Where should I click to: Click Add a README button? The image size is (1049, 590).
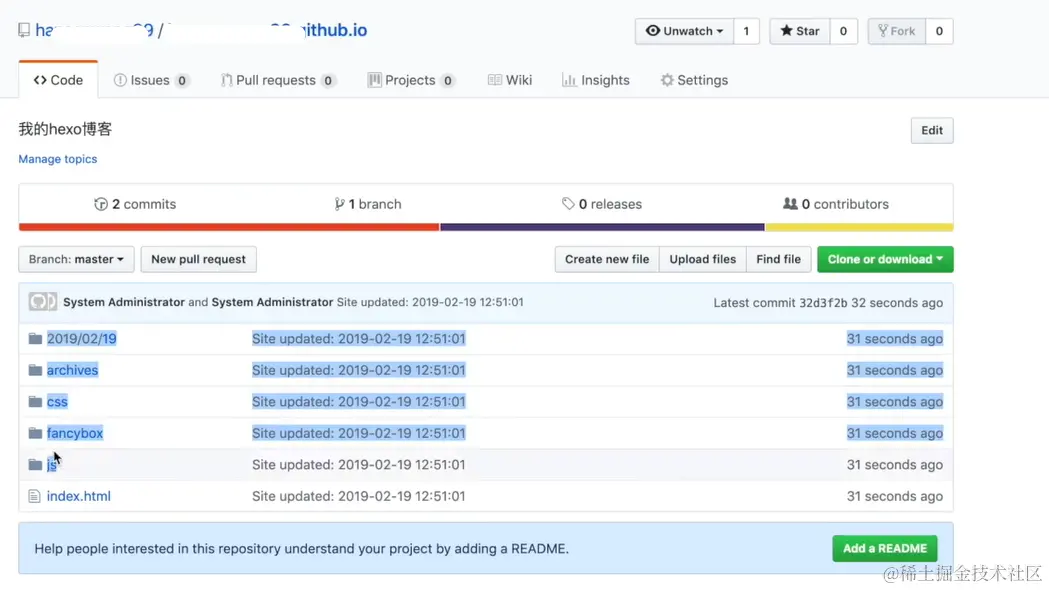coord(885,549)
